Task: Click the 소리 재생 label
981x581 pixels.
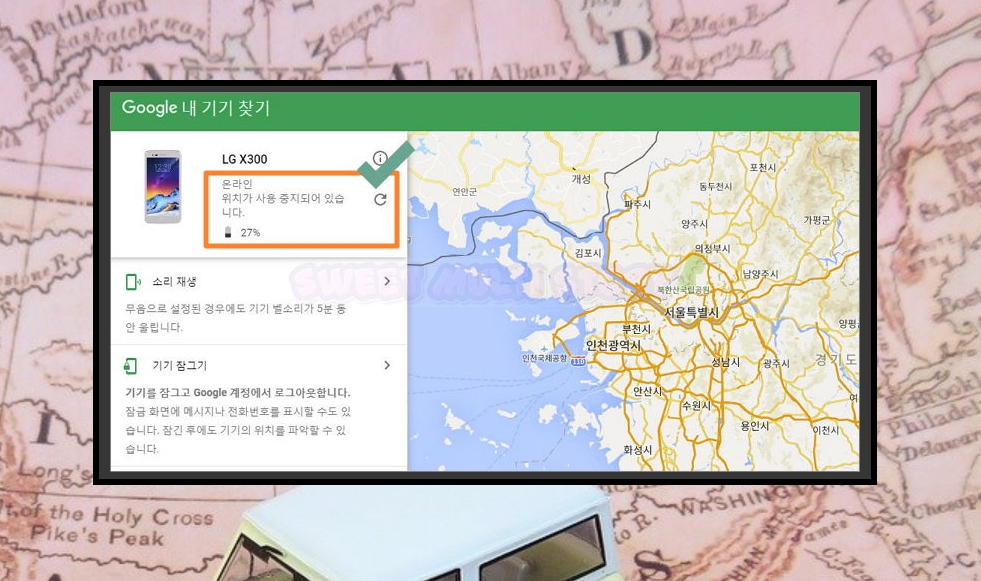Action: (174, 282)
